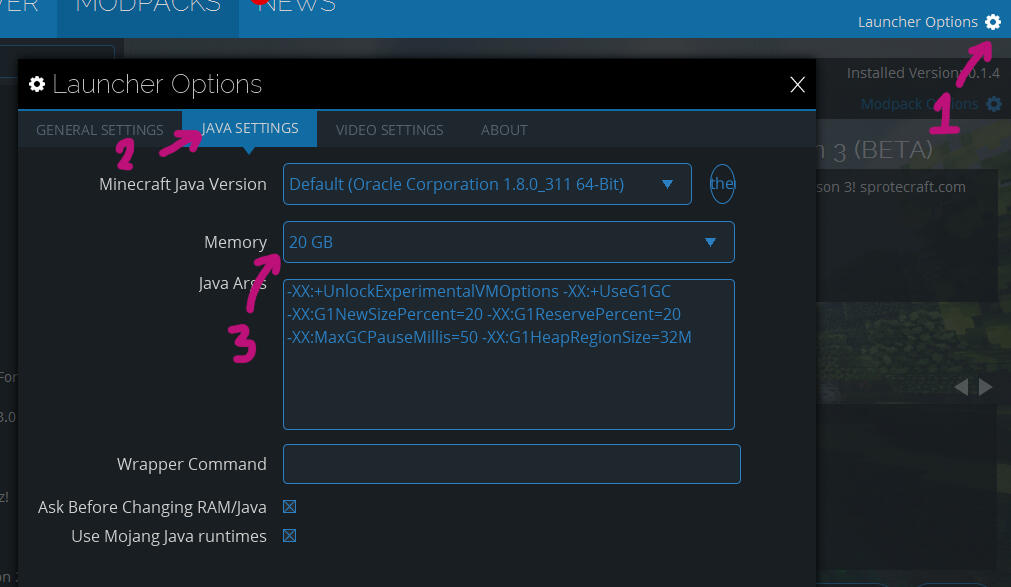Open the News tab in the top bar
Image resolution: width=1011 pixels, height=587 pixels.
tap(298, 8)
